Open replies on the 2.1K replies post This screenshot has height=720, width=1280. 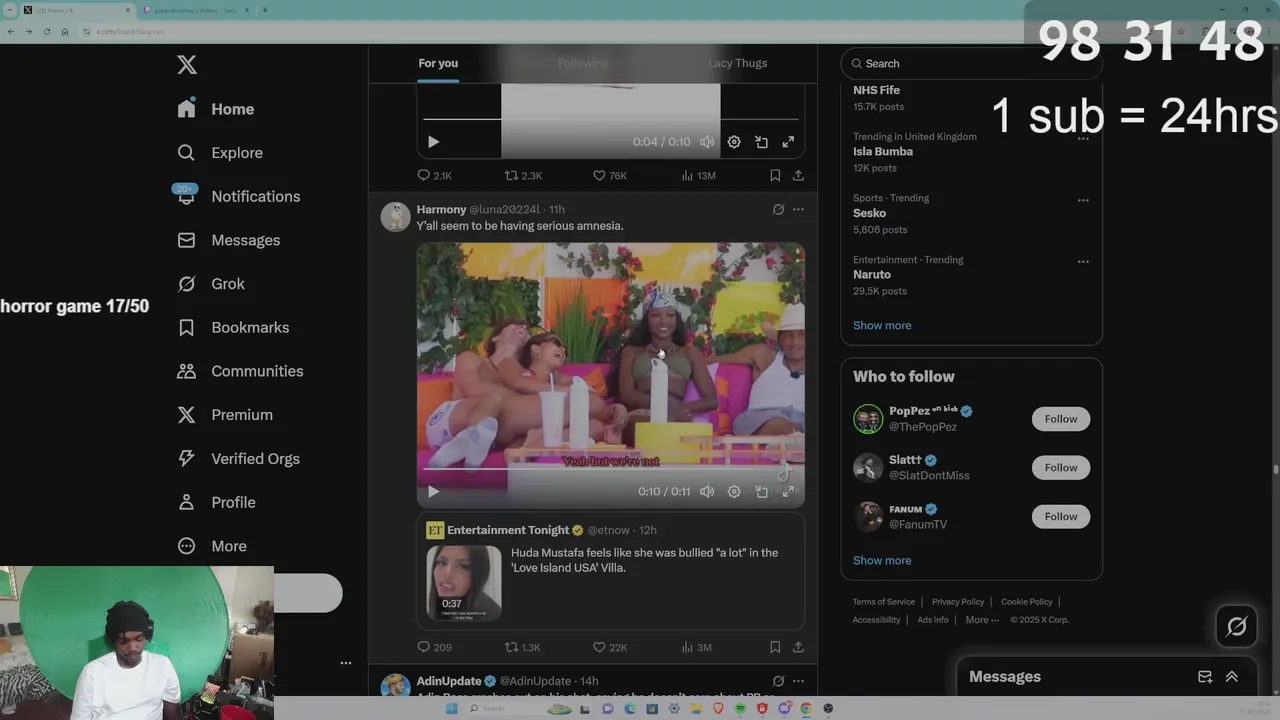[434, 175]
